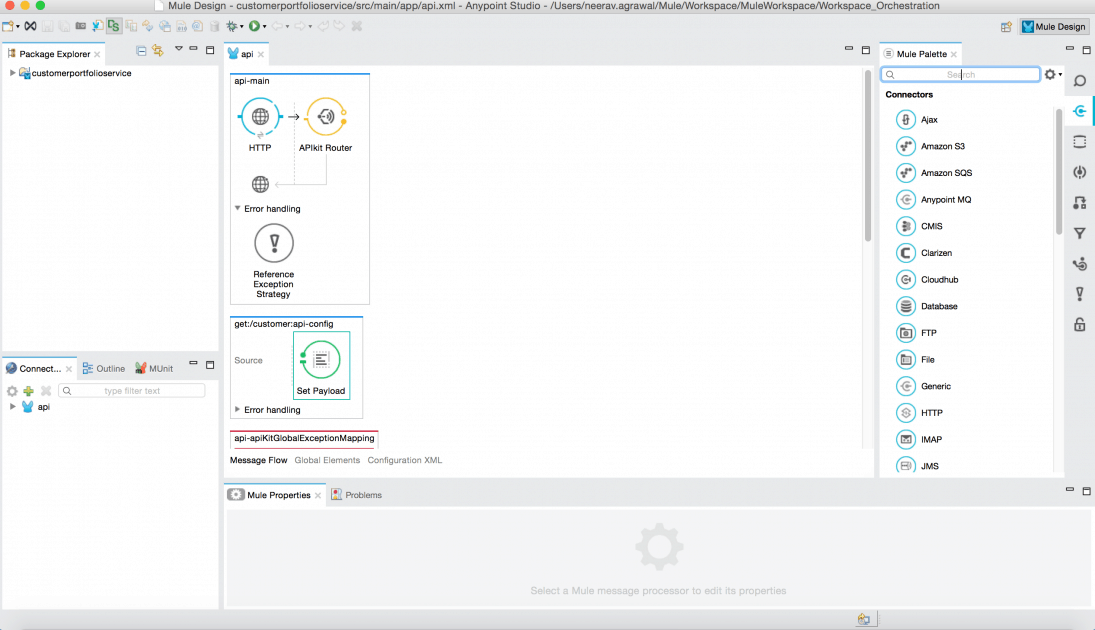1095x630 pixels.
Task: Expand the customerportfolioservice project in Package Explorer
Action: coord(12,72)
